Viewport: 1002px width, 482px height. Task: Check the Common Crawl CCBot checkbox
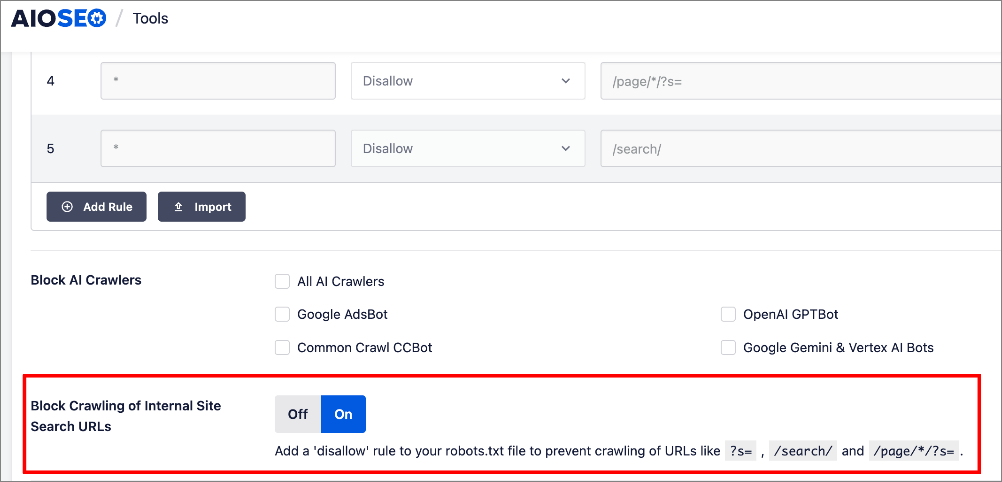tap(282, 348)
